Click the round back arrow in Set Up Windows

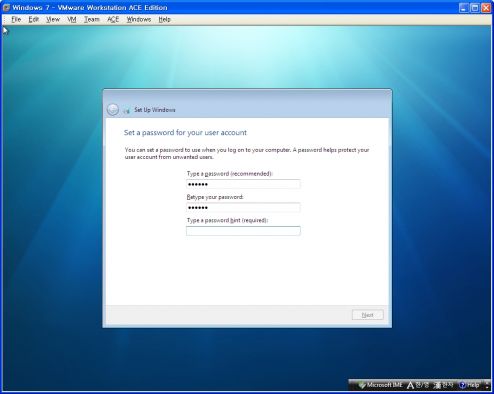(113, 110)
